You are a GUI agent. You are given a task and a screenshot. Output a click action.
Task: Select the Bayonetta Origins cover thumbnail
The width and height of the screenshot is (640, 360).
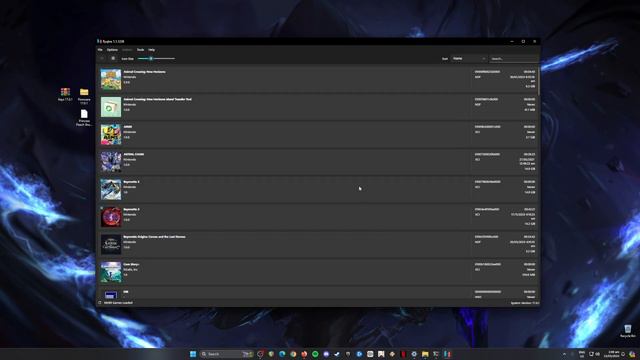click(x=111, y=244)
